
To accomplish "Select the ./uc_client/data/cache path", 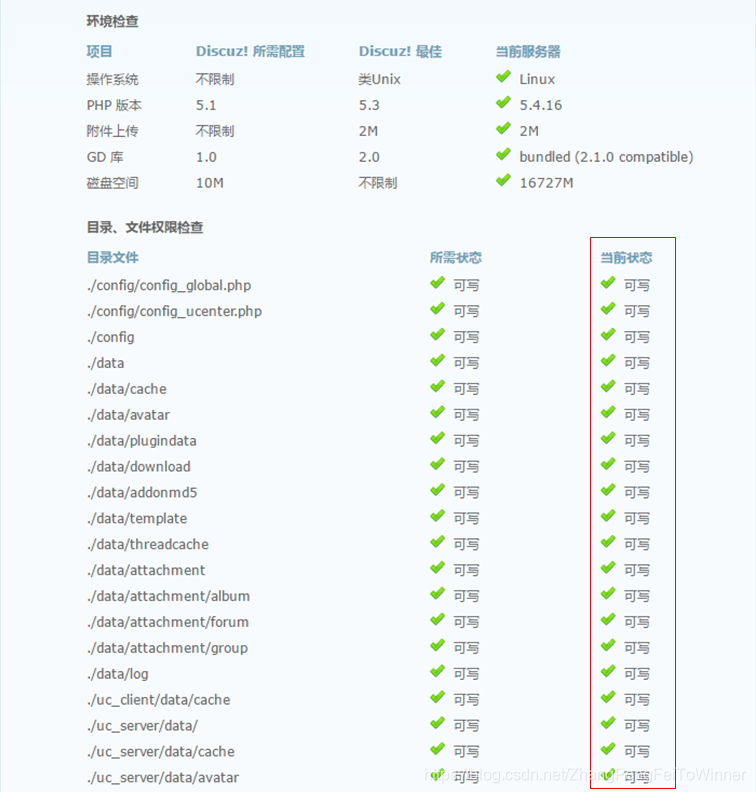I will click(x=158, y=700).
